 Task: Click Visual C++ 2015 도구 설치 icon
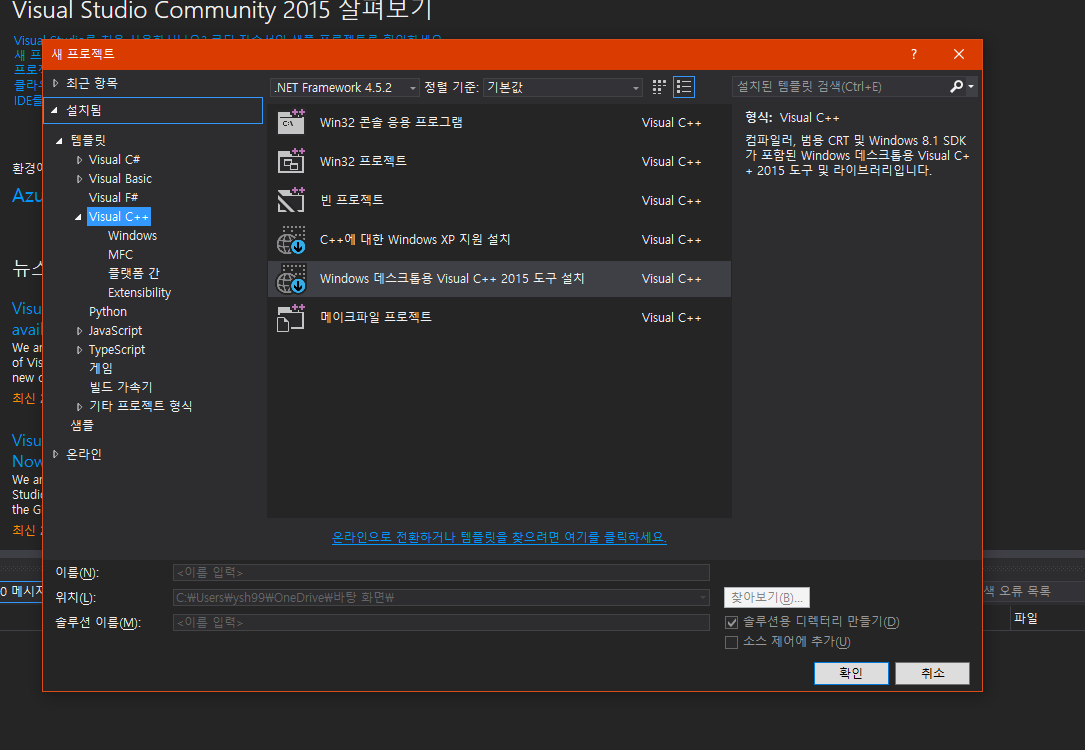point(291,279)
